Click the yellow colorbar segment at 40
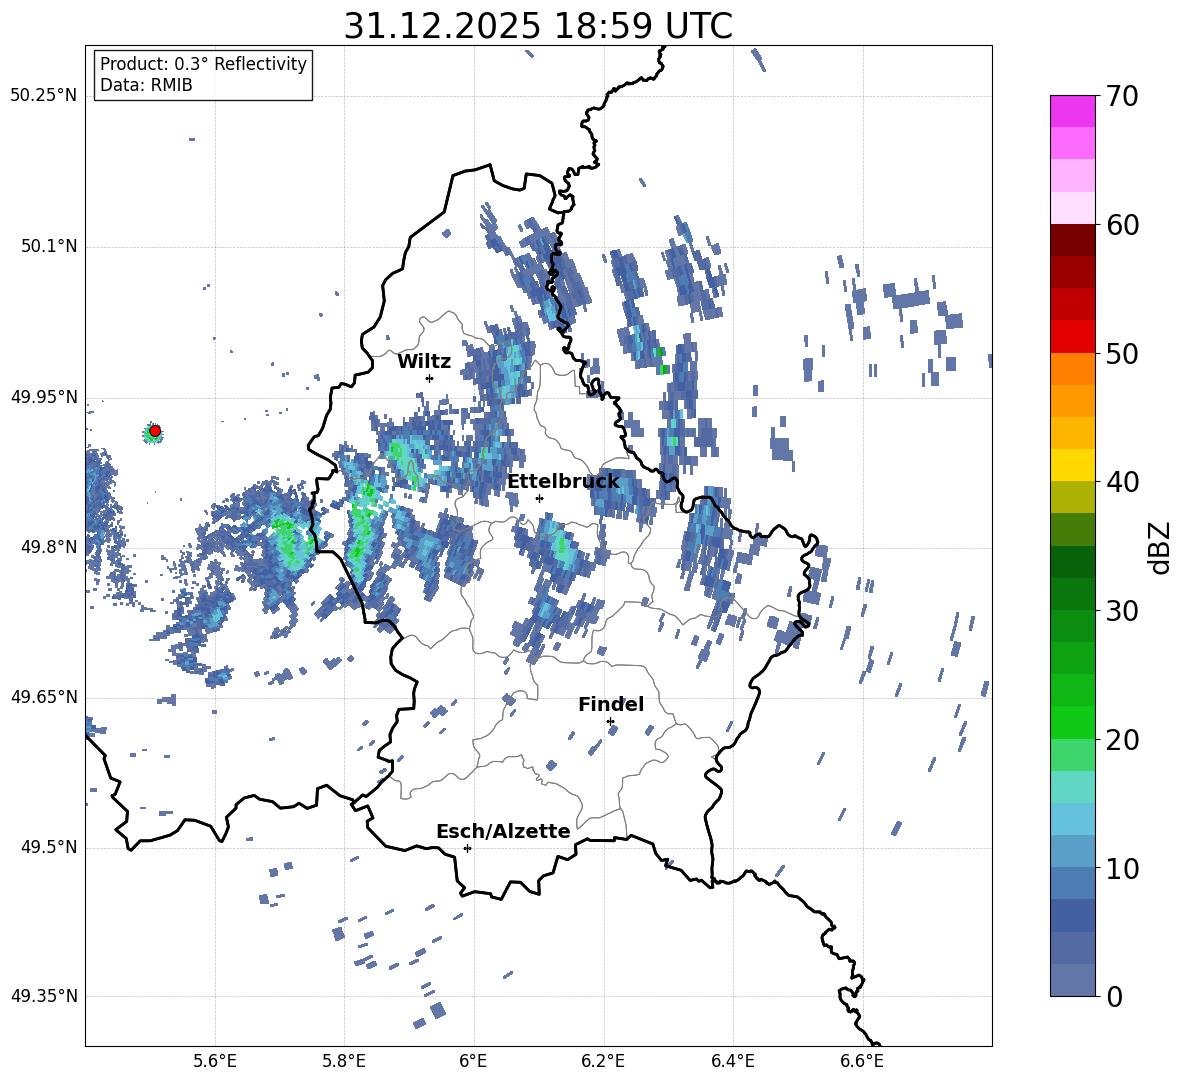 [1072, 465]
